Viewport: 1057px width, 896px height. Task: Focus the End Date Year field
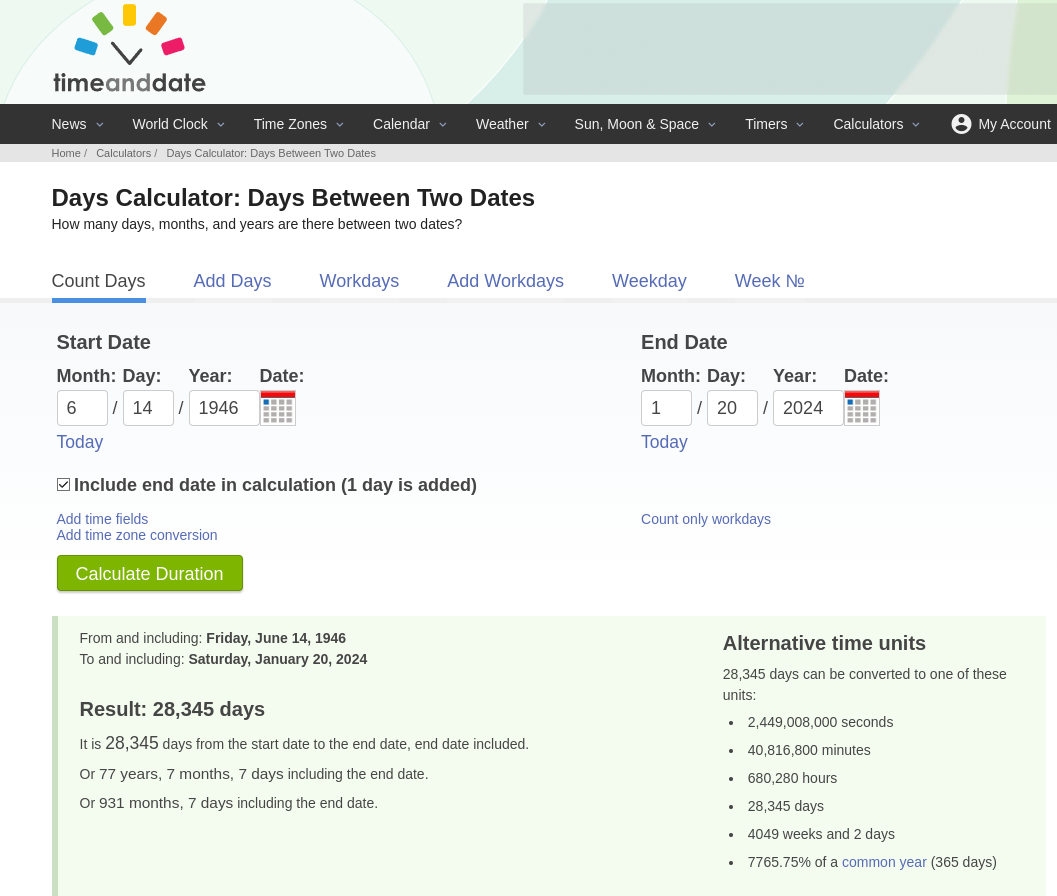tap(808, 408)
